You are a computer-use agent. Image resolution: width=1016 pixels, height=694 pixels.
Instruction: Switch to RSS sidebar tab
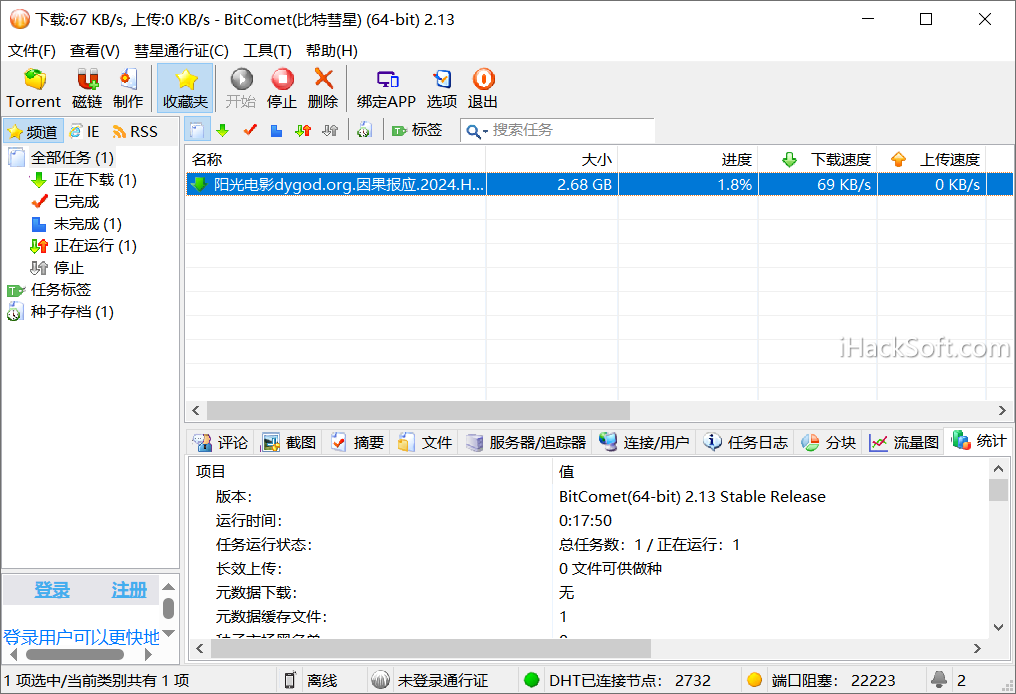[135, 132]
